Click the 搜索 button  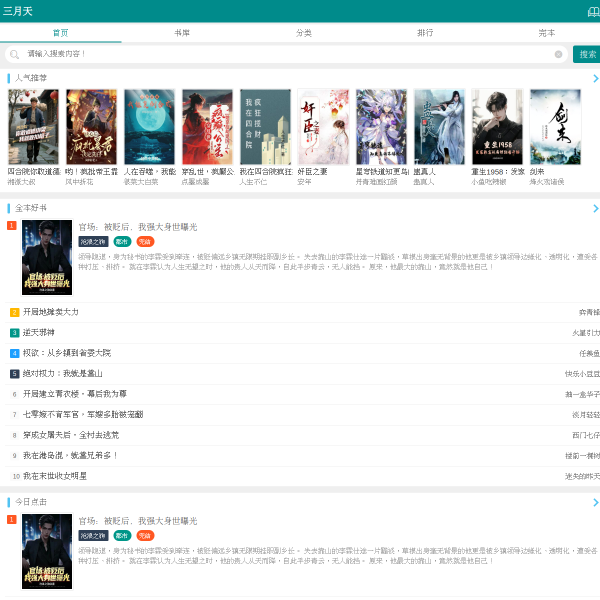[587, 54]
